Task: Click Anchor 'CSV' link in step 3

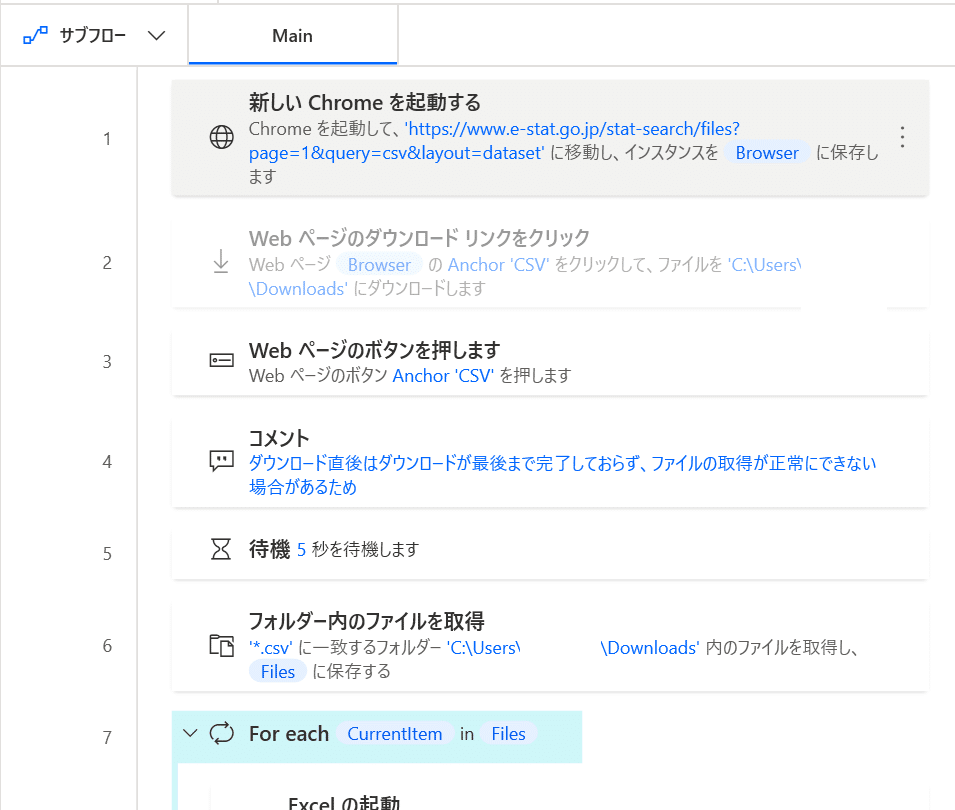Action: click(443, 376)
